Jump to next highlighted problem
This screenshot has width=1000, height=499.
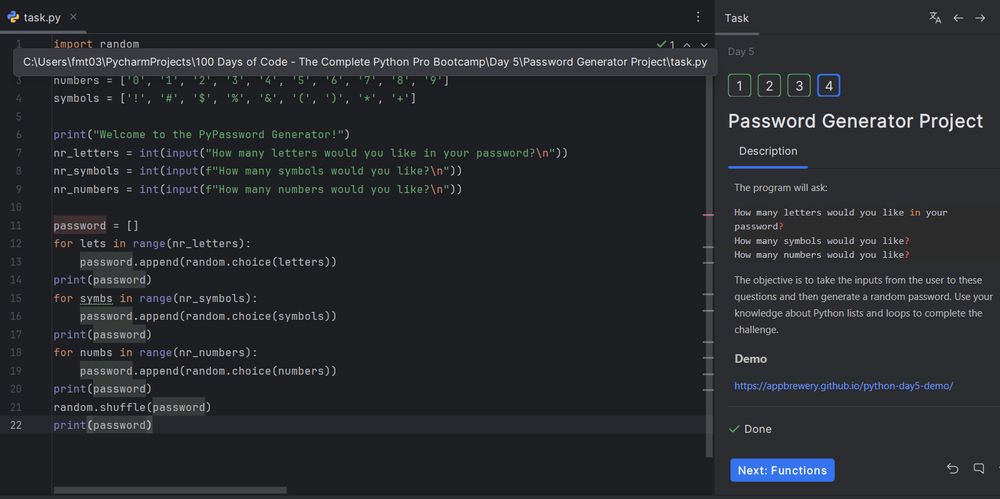click(704, 45)
